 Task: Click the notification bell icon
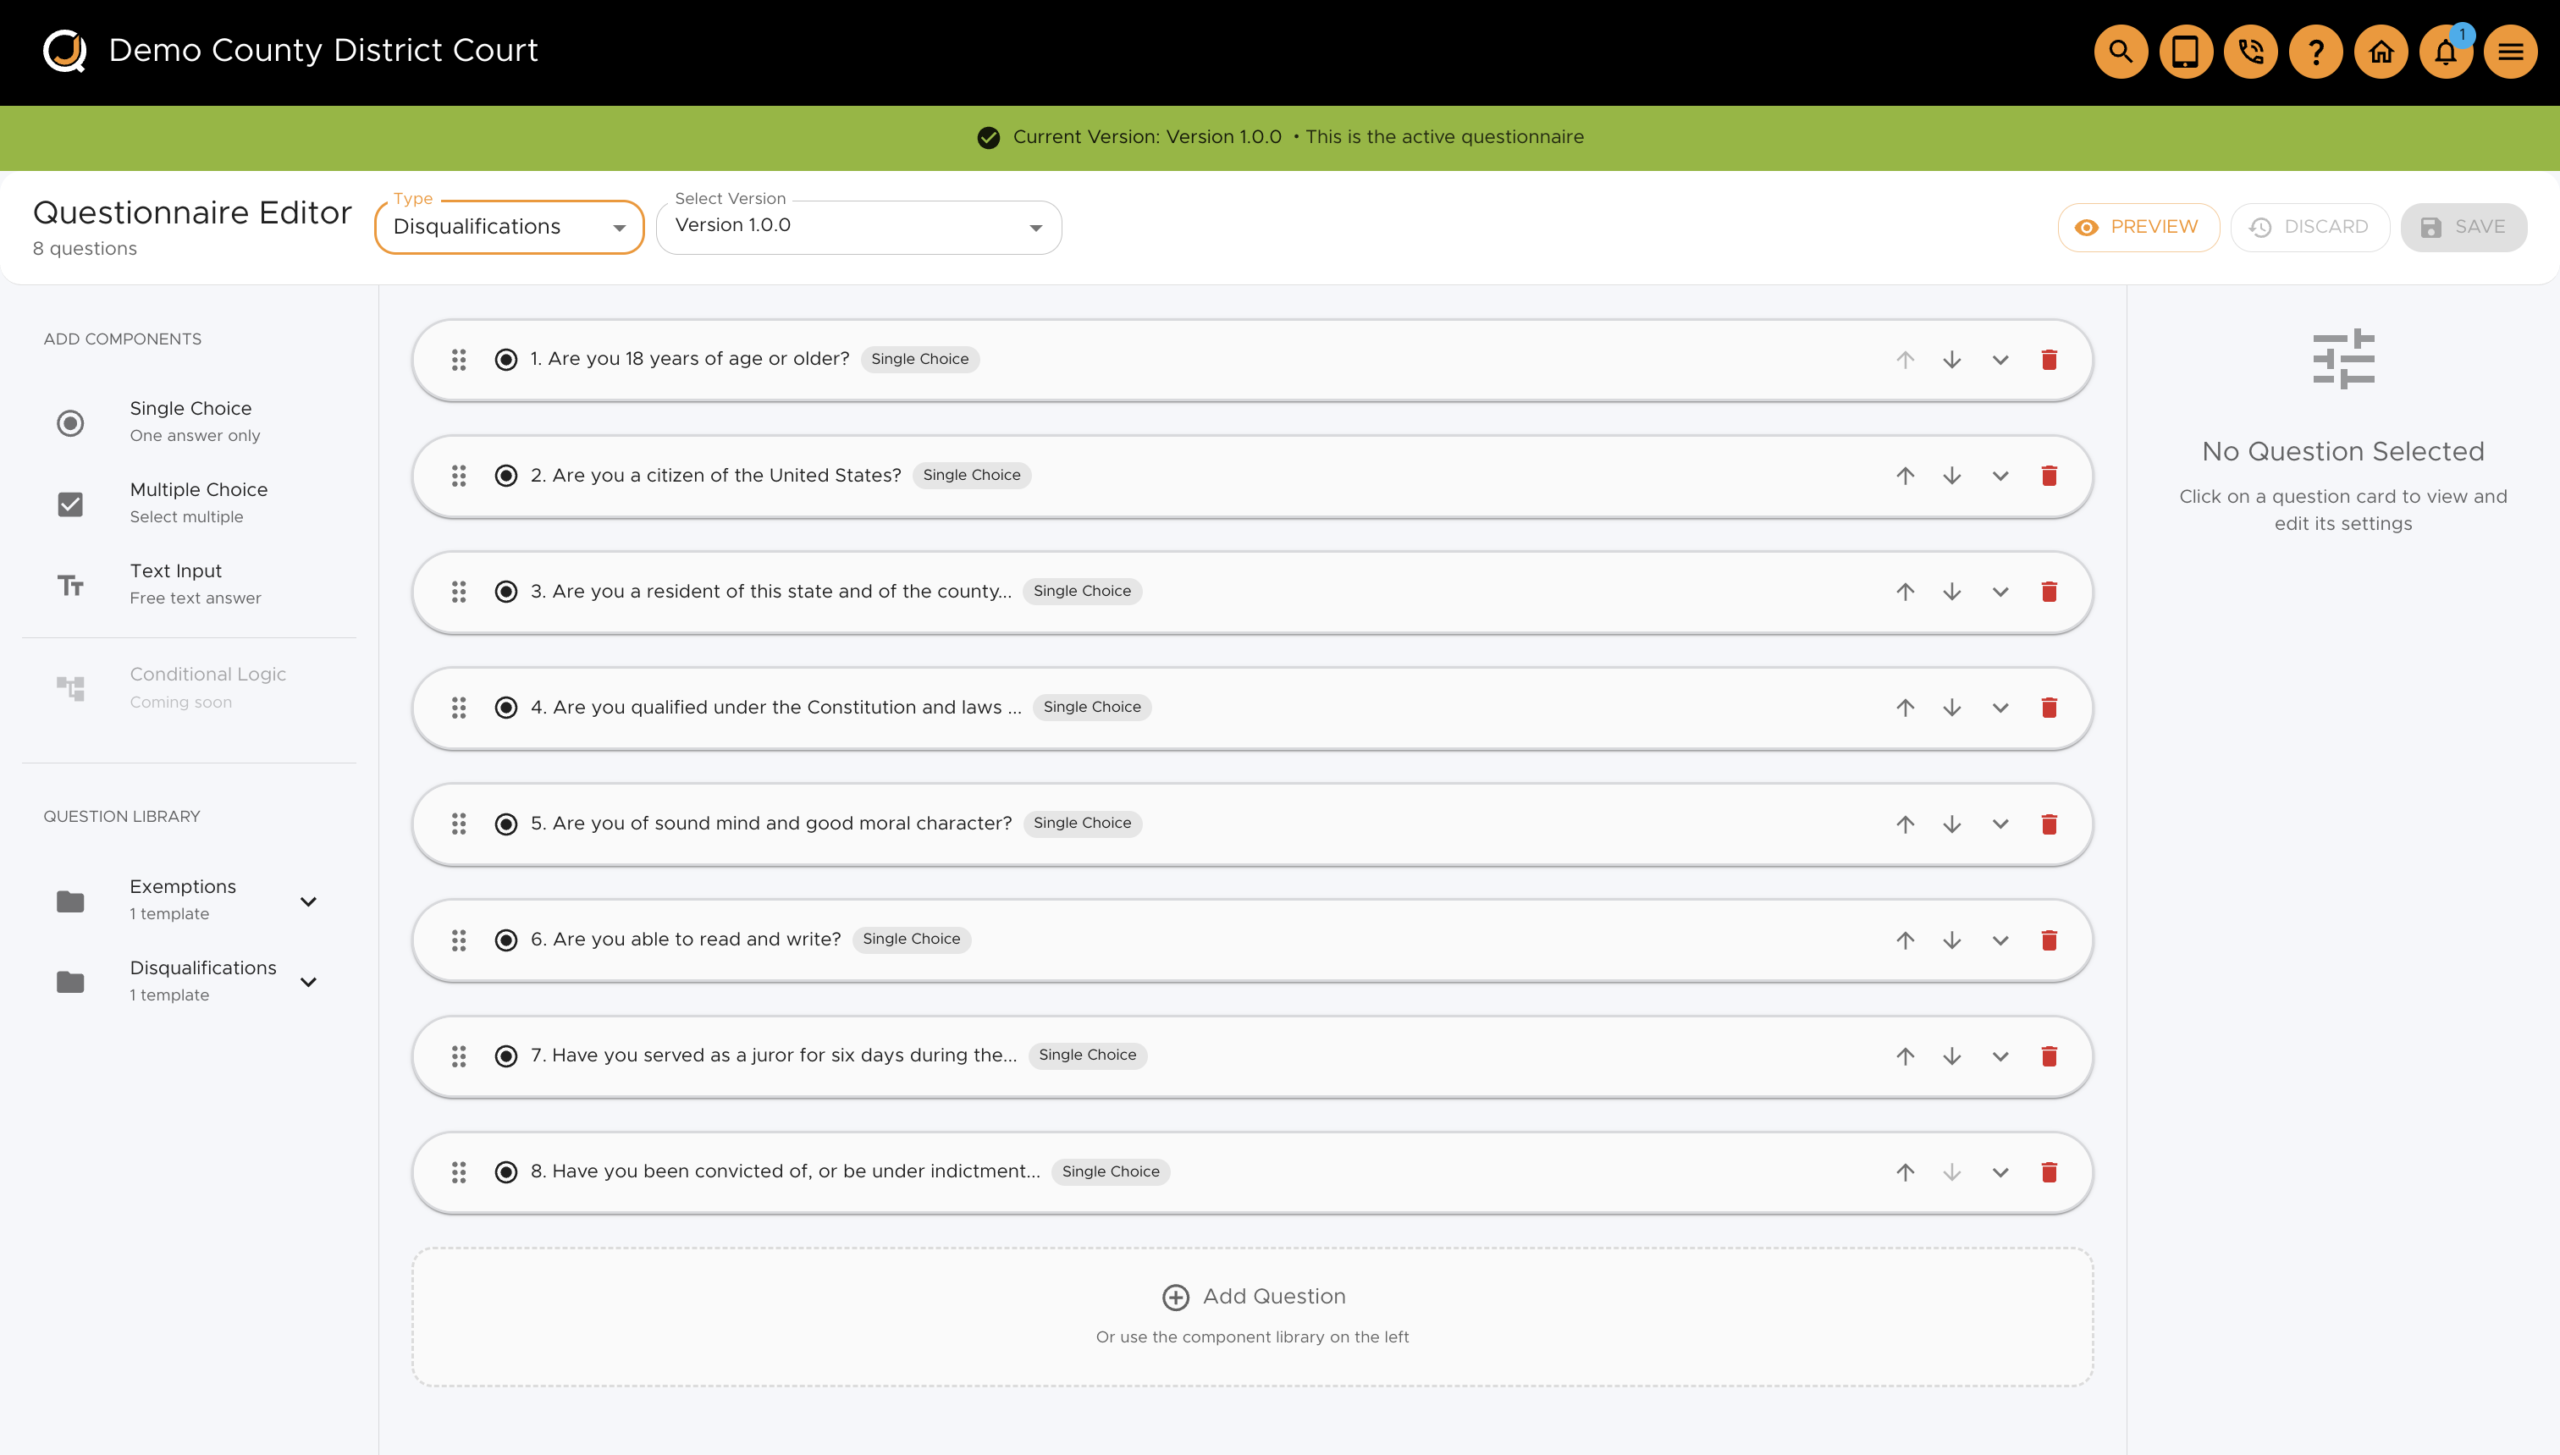click(x=2445, y=51)
